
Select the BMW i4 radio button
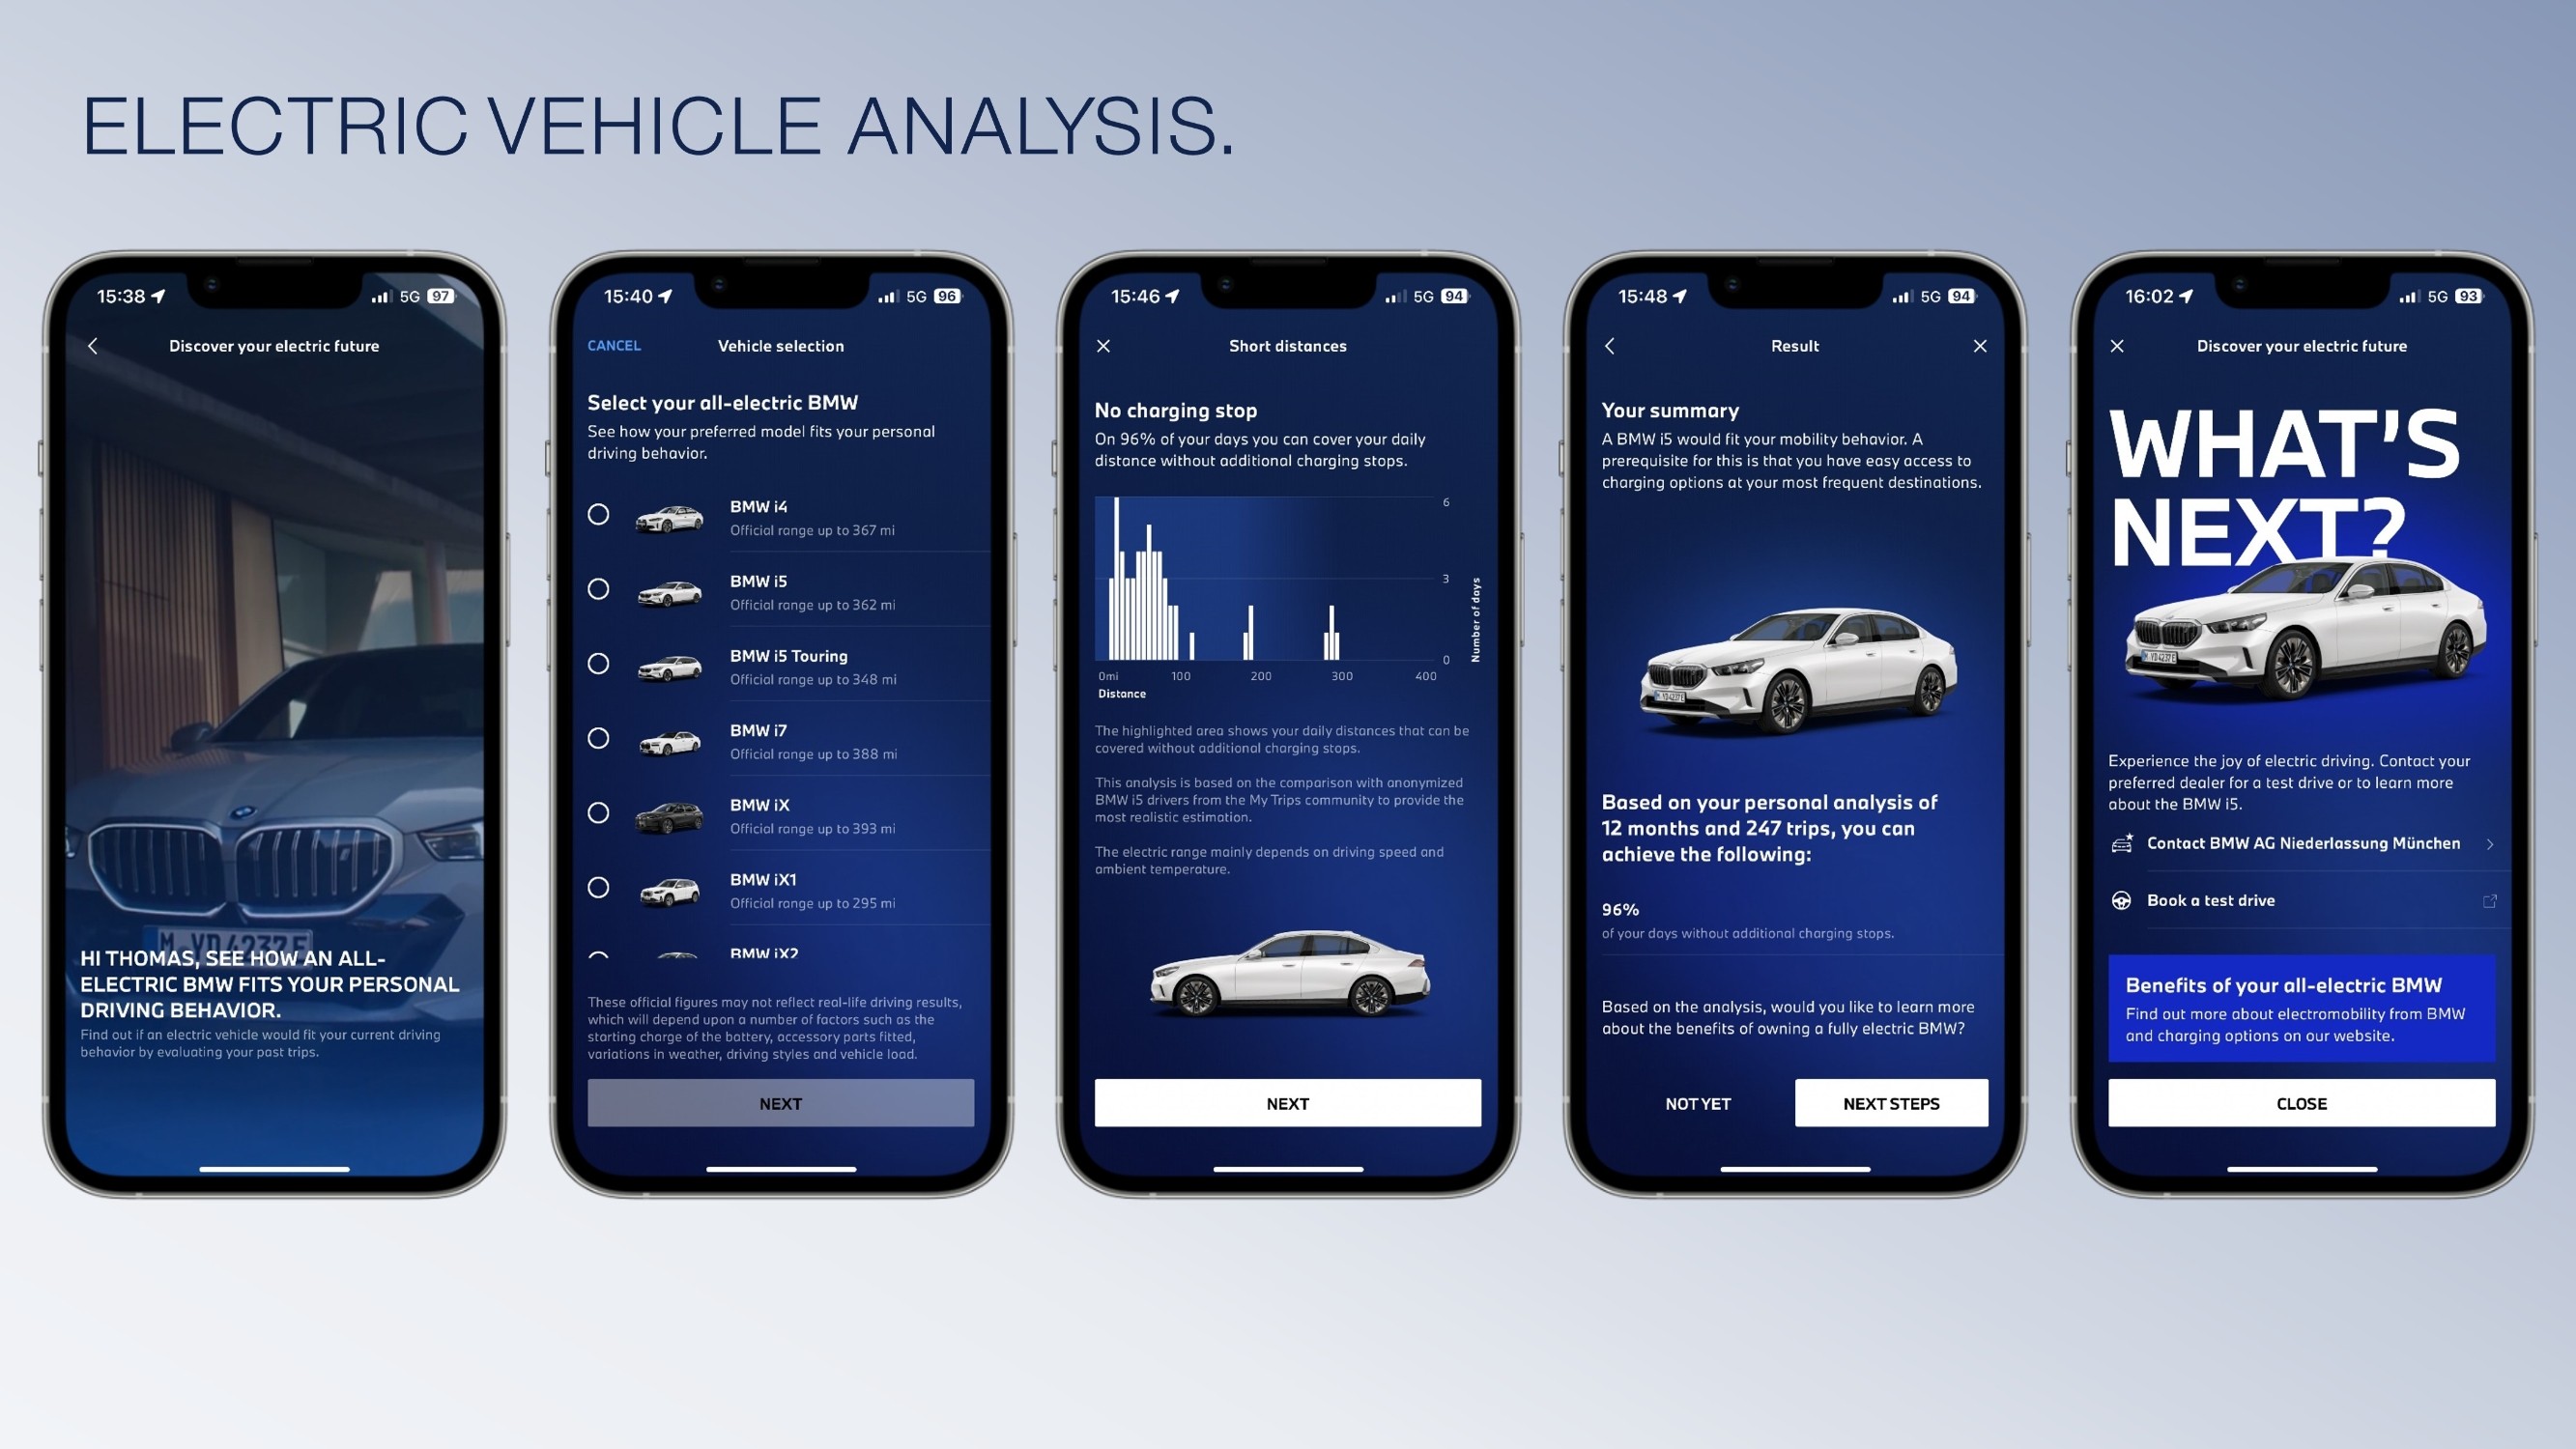[600, 511]
